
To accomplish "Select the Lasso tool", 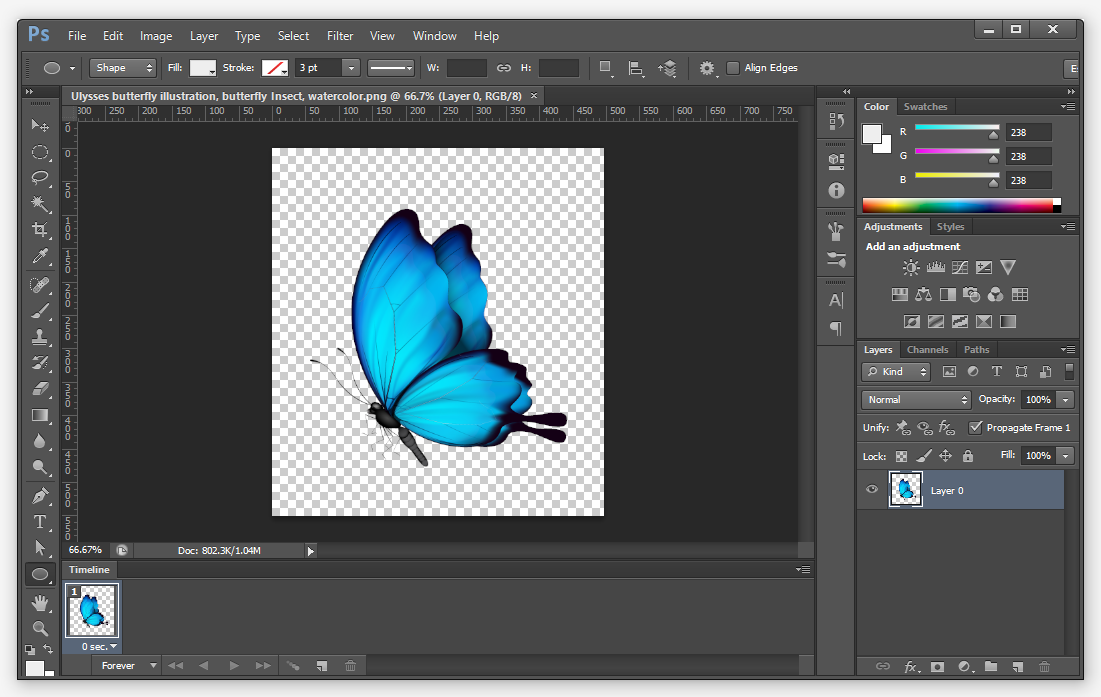I will (40, 178).
